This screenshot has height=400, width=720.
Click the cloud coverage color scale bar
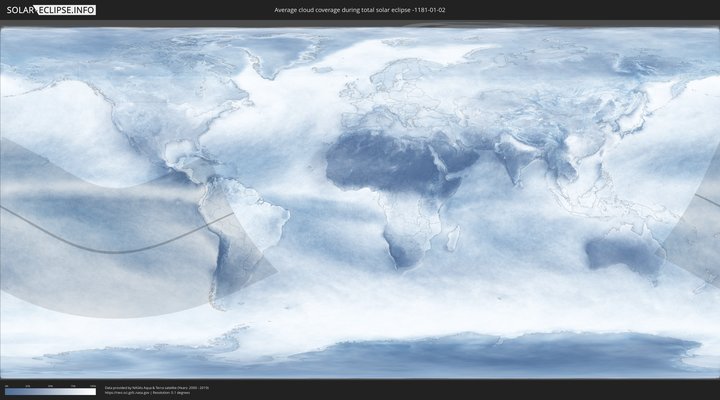pyautogui.click(x=51, y=391)
